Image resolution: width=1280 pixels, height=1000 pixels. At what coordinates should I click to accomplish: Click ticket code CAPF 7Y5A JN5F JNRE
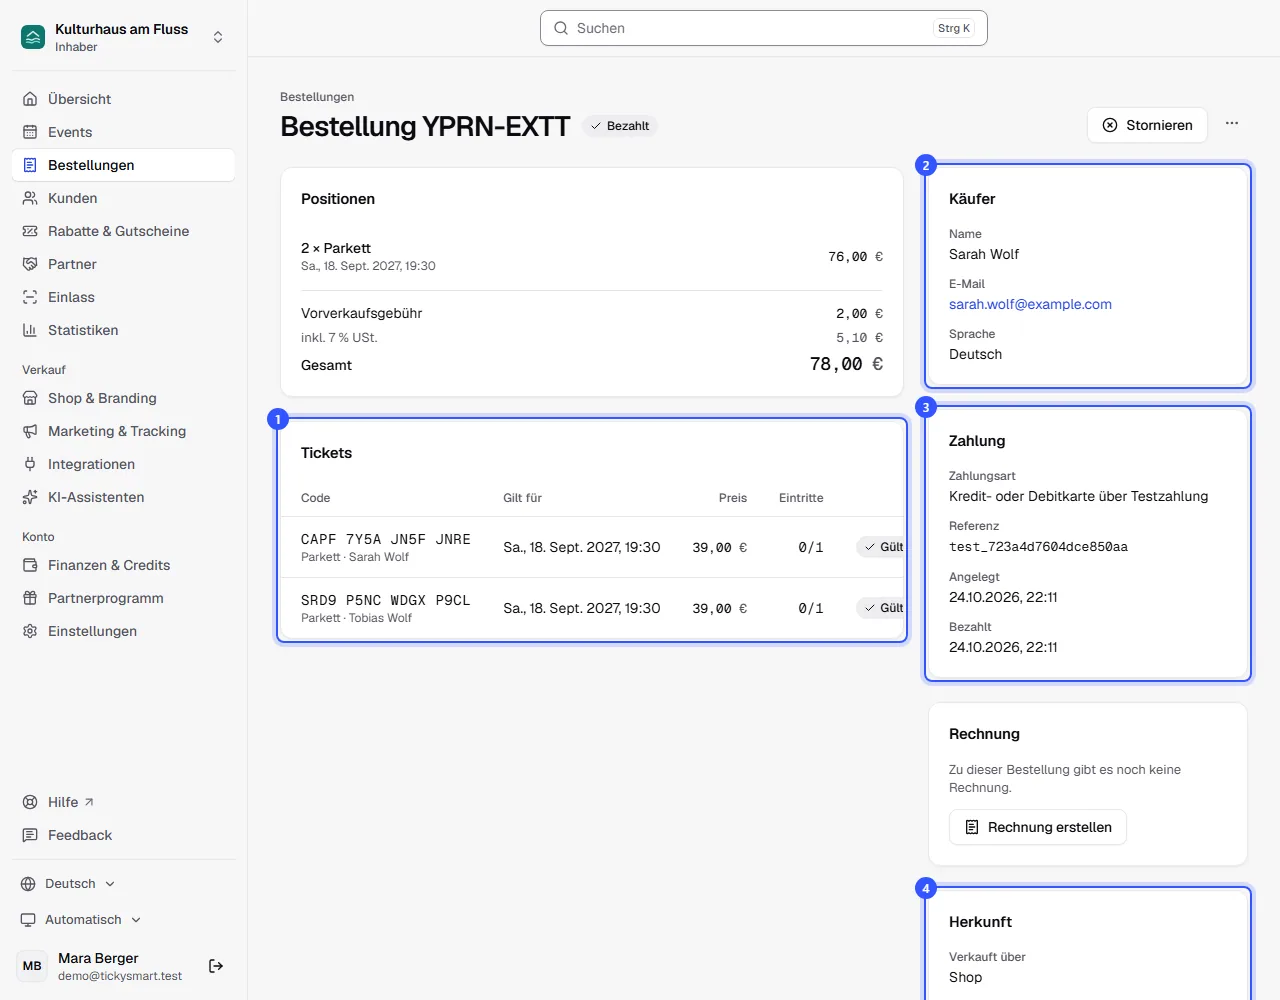tap(386, 539)
